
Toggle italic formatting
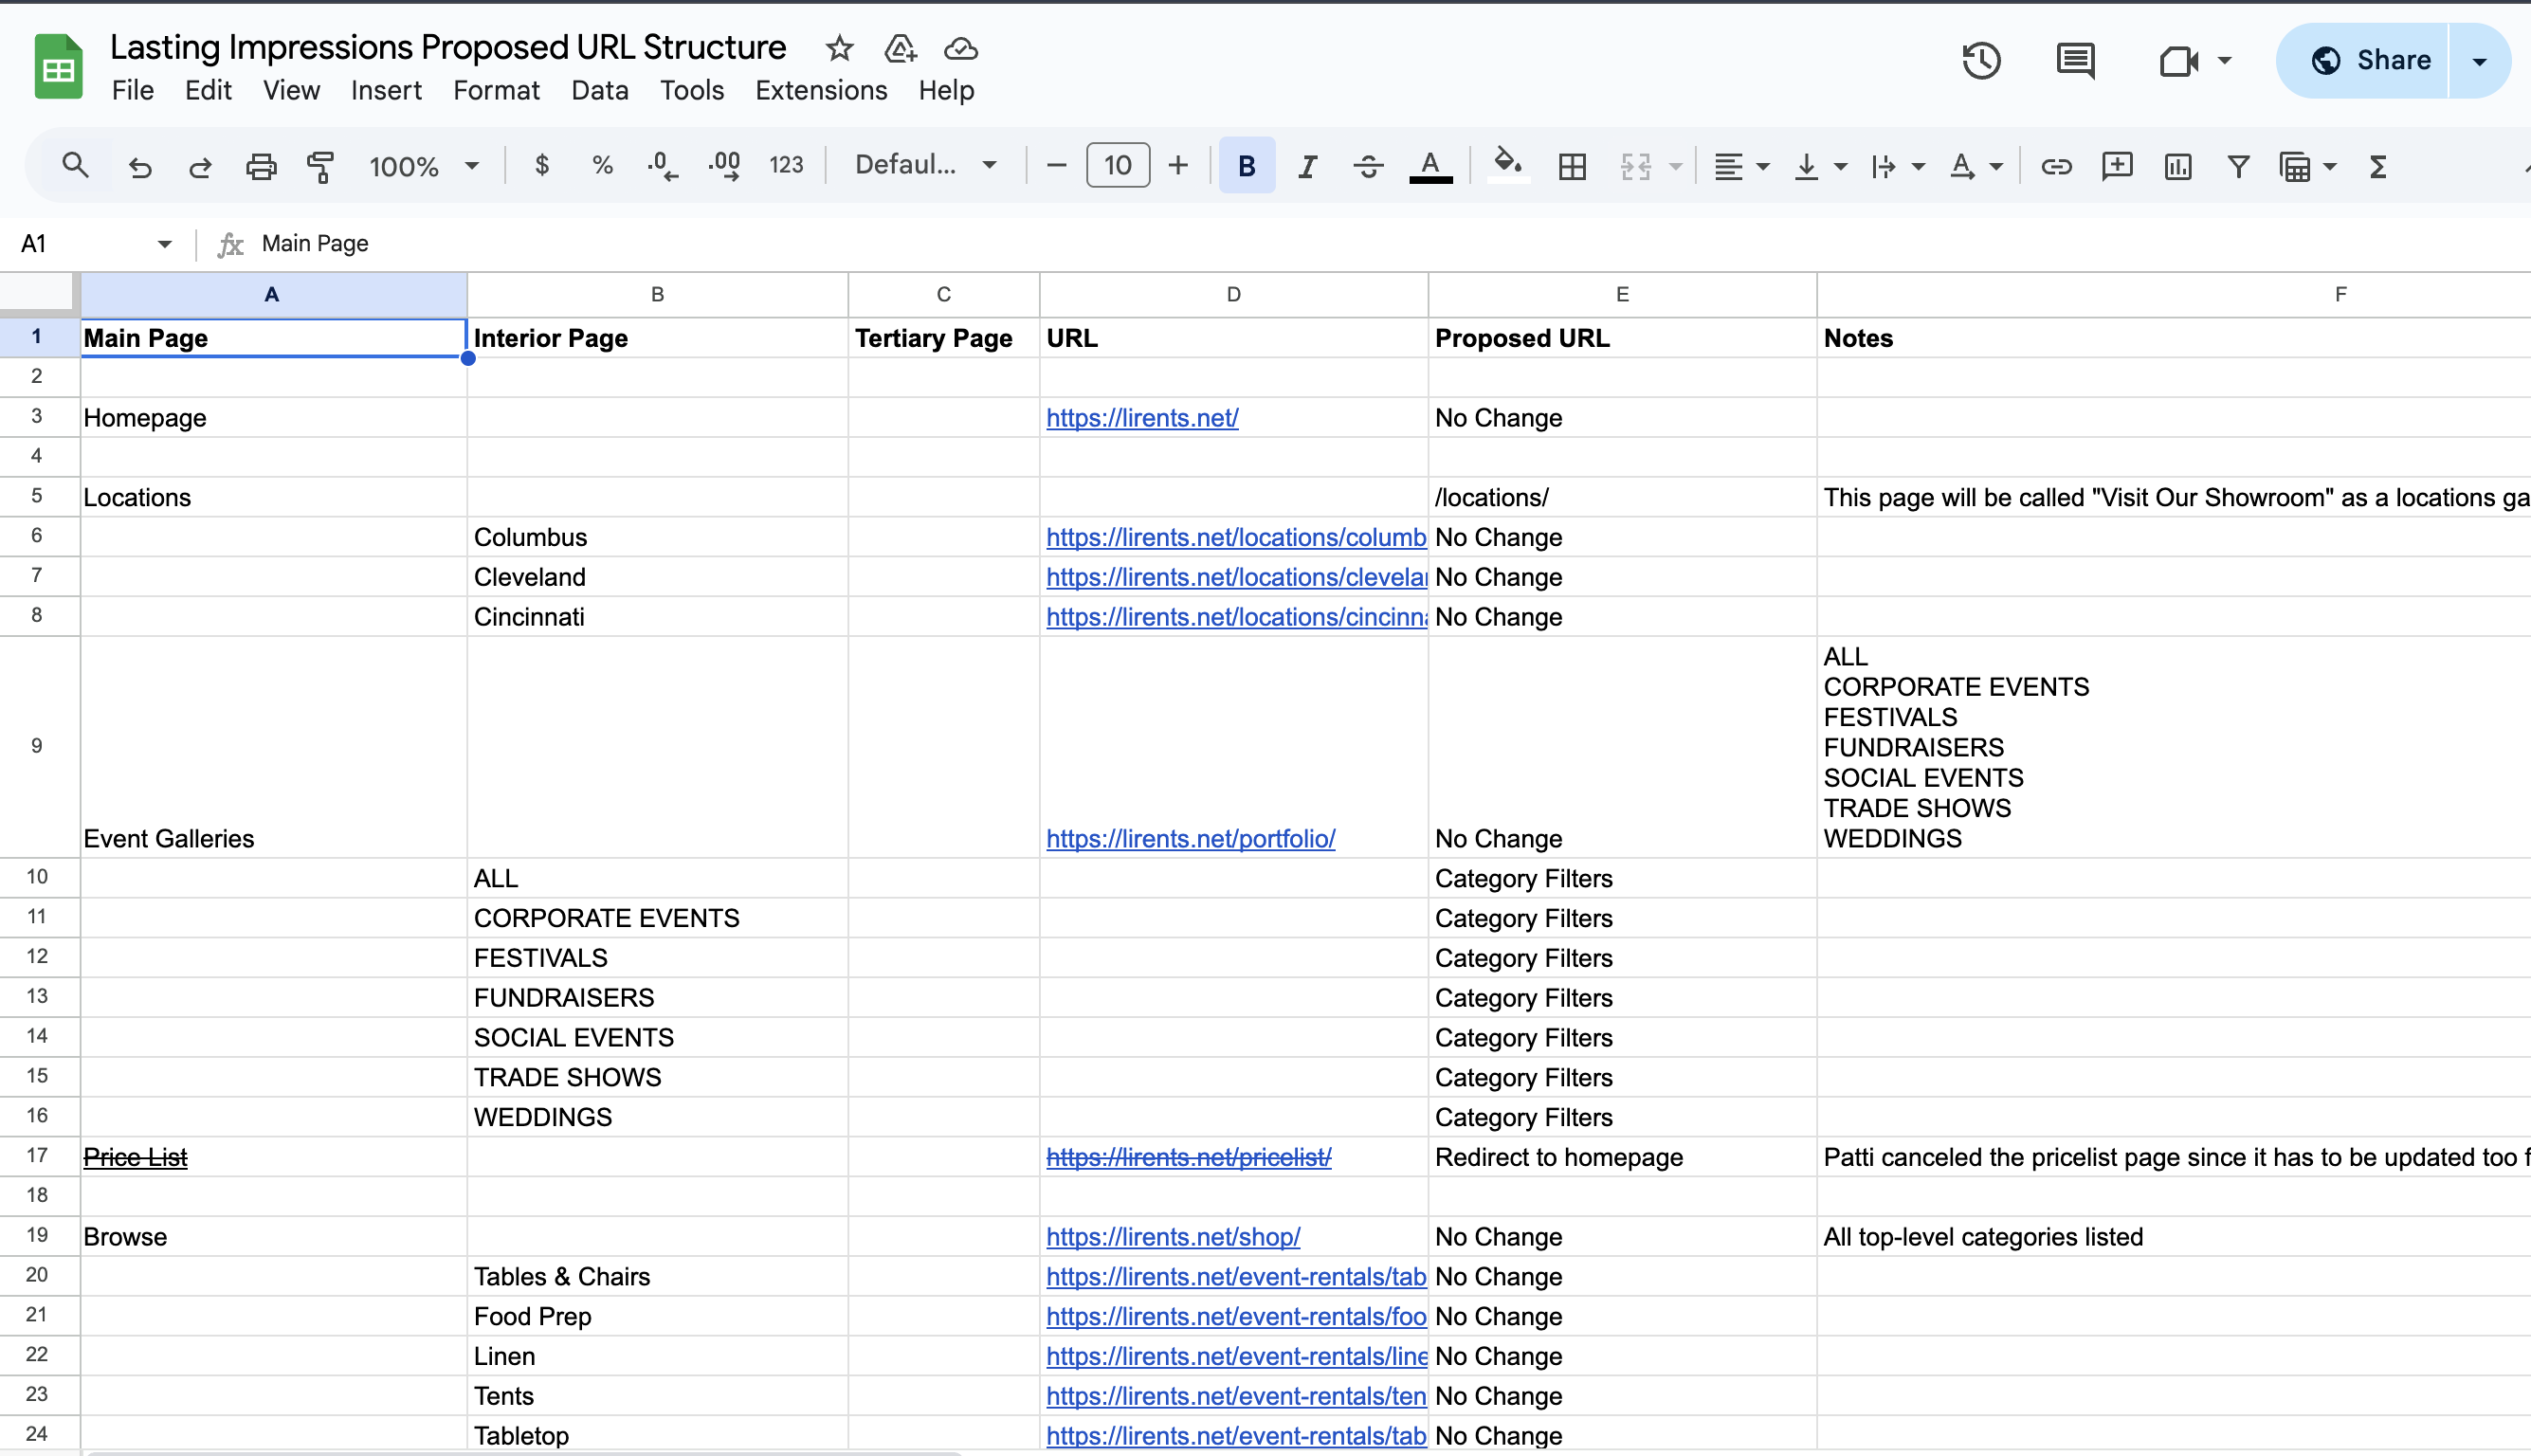click(1307, 166)
